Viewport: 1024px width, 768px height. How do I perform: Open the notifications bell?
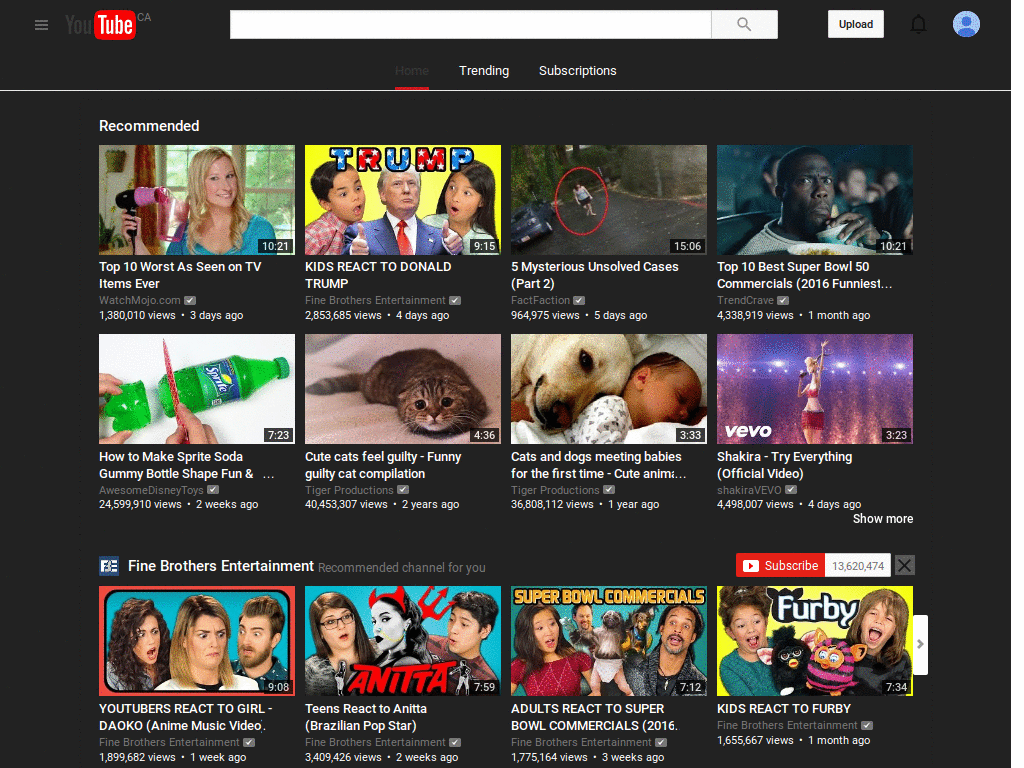(918, 24)
